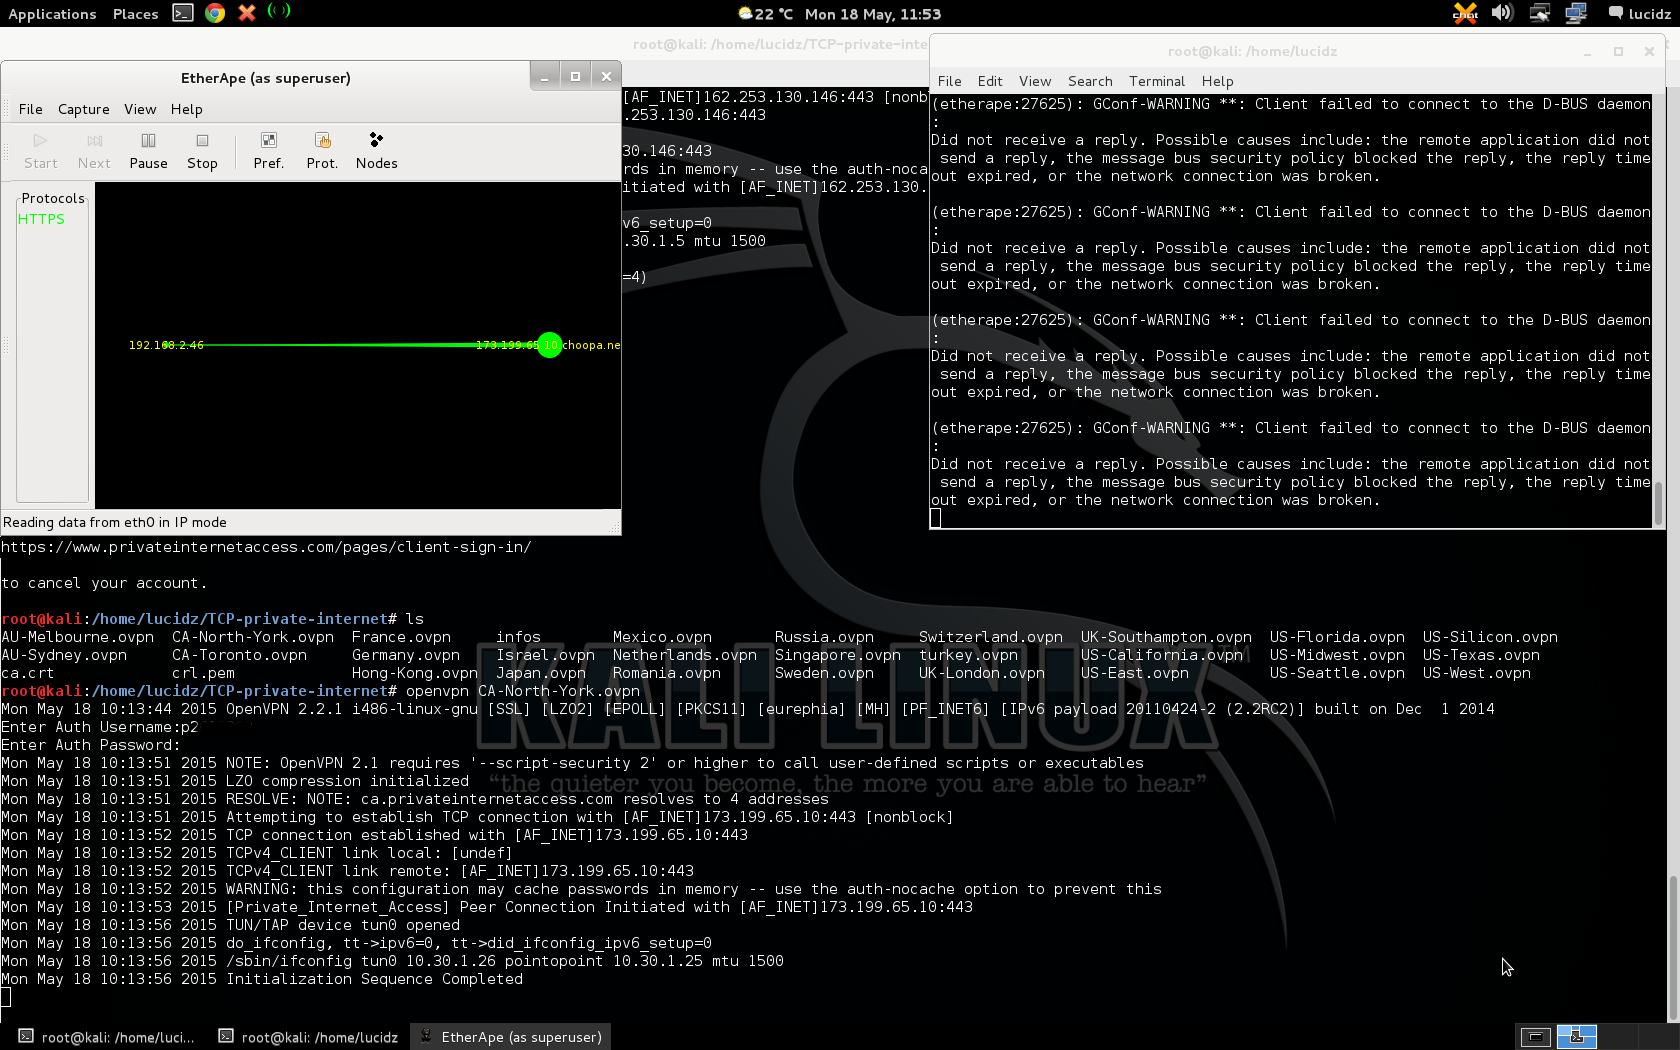Open the clock showing Mon 18 May, 11:53
1680x1050 pixels.
point(873,14)
